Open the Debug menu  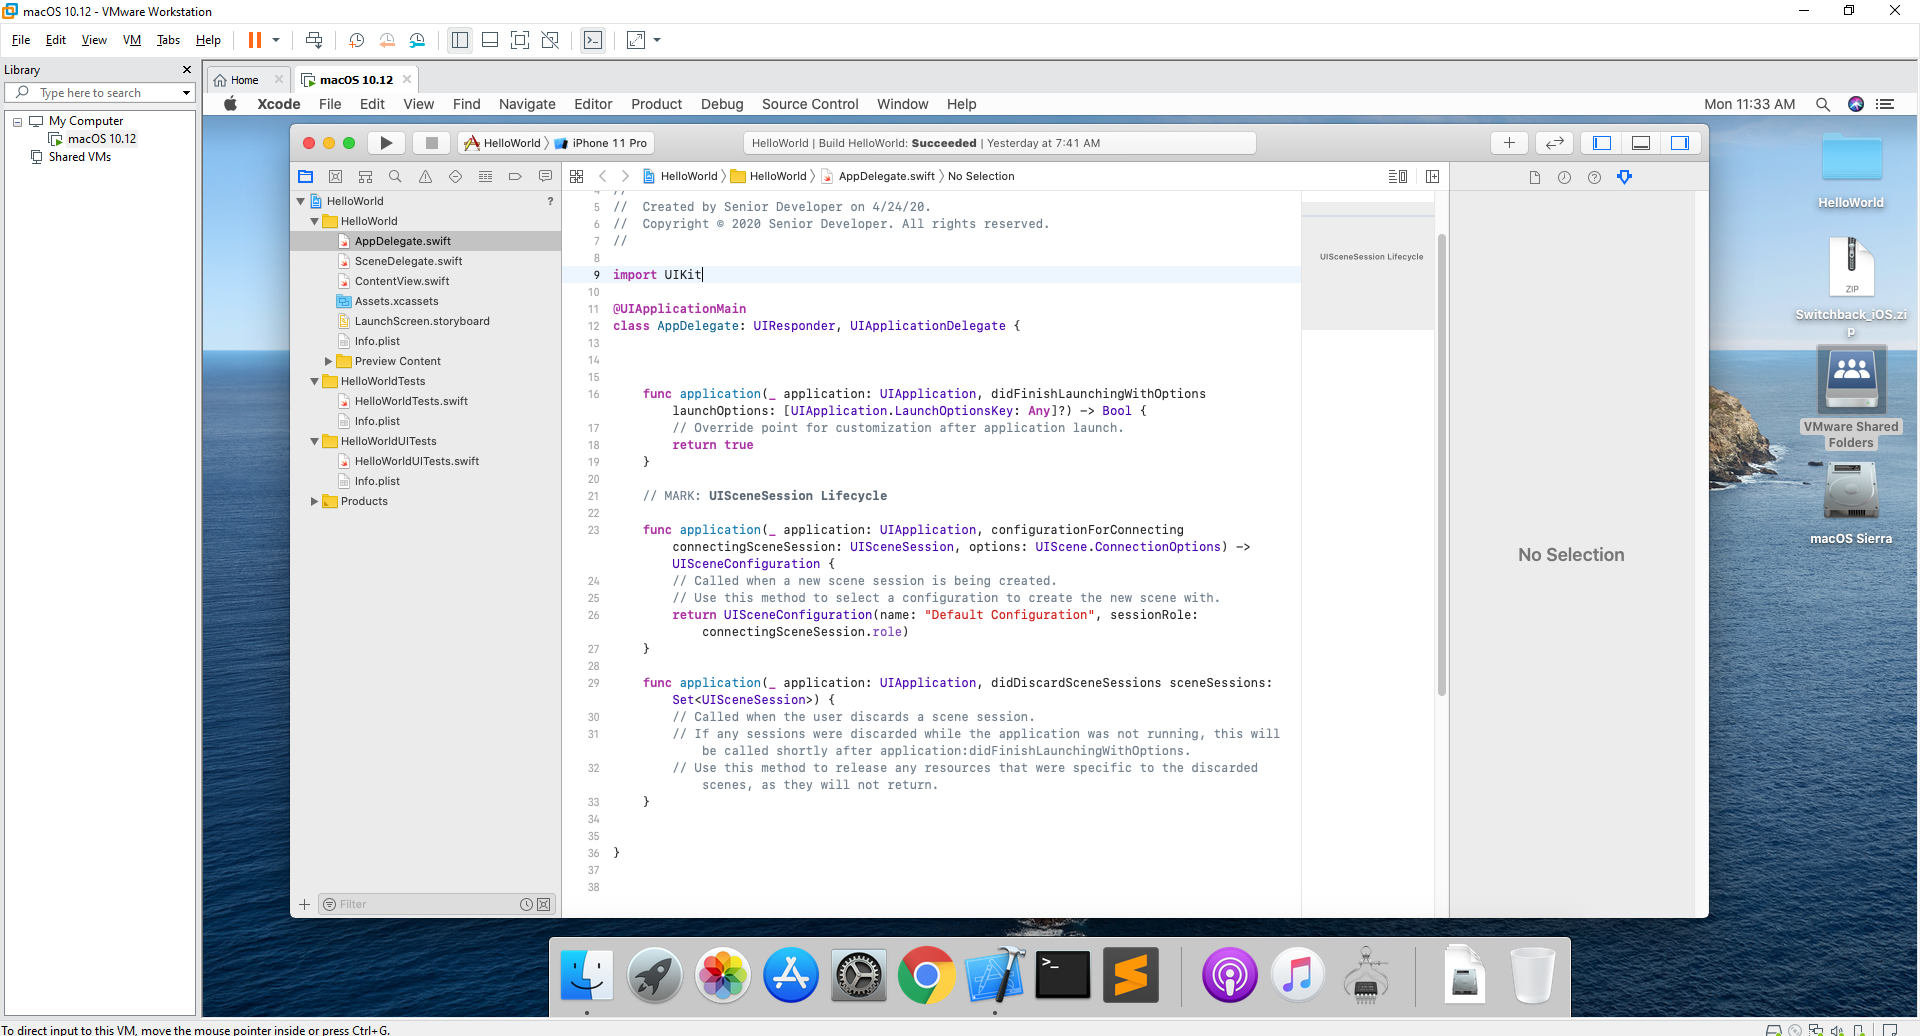(722, 104)
